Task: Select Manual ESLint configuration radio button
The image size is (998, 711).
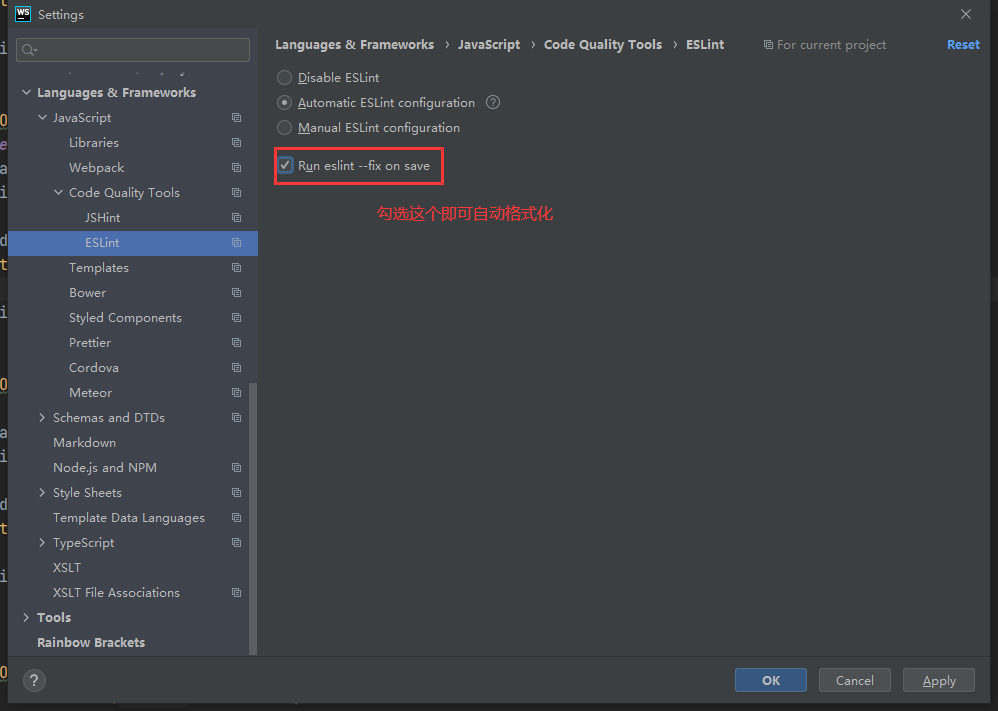Action: pos(285,128)
